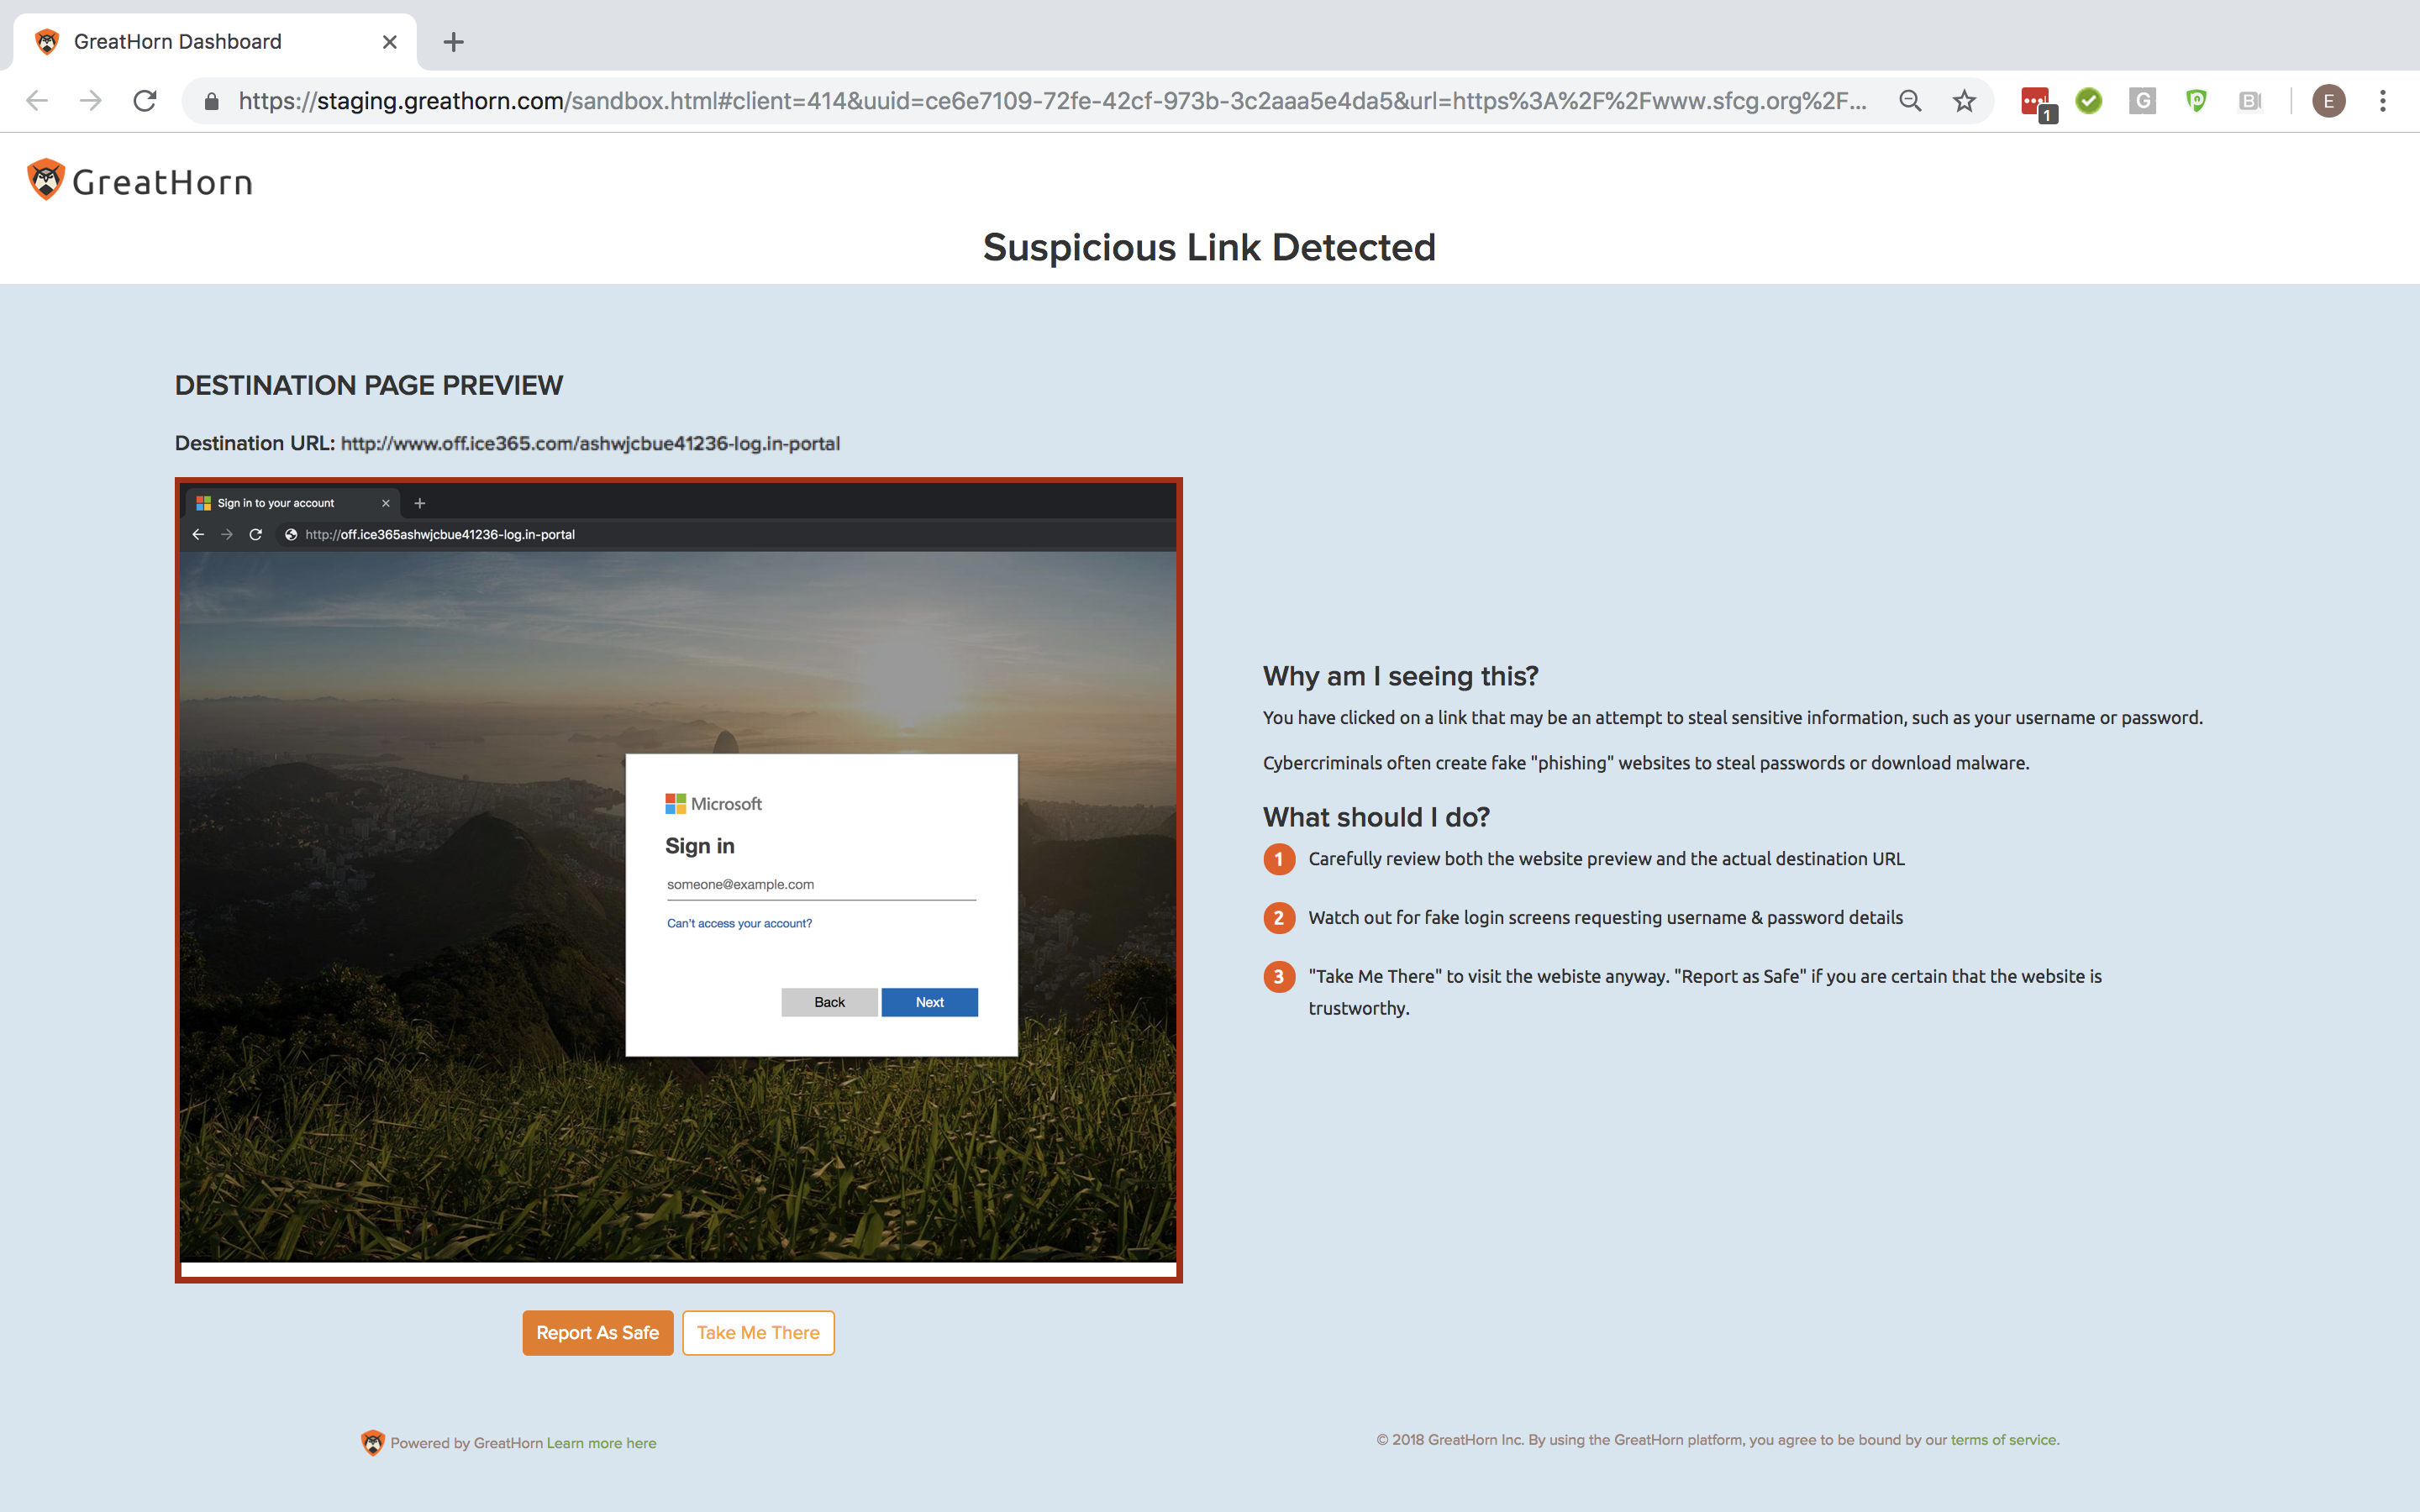
Task: Click the GreatHorn logo in header
Action: click(140, 181)
